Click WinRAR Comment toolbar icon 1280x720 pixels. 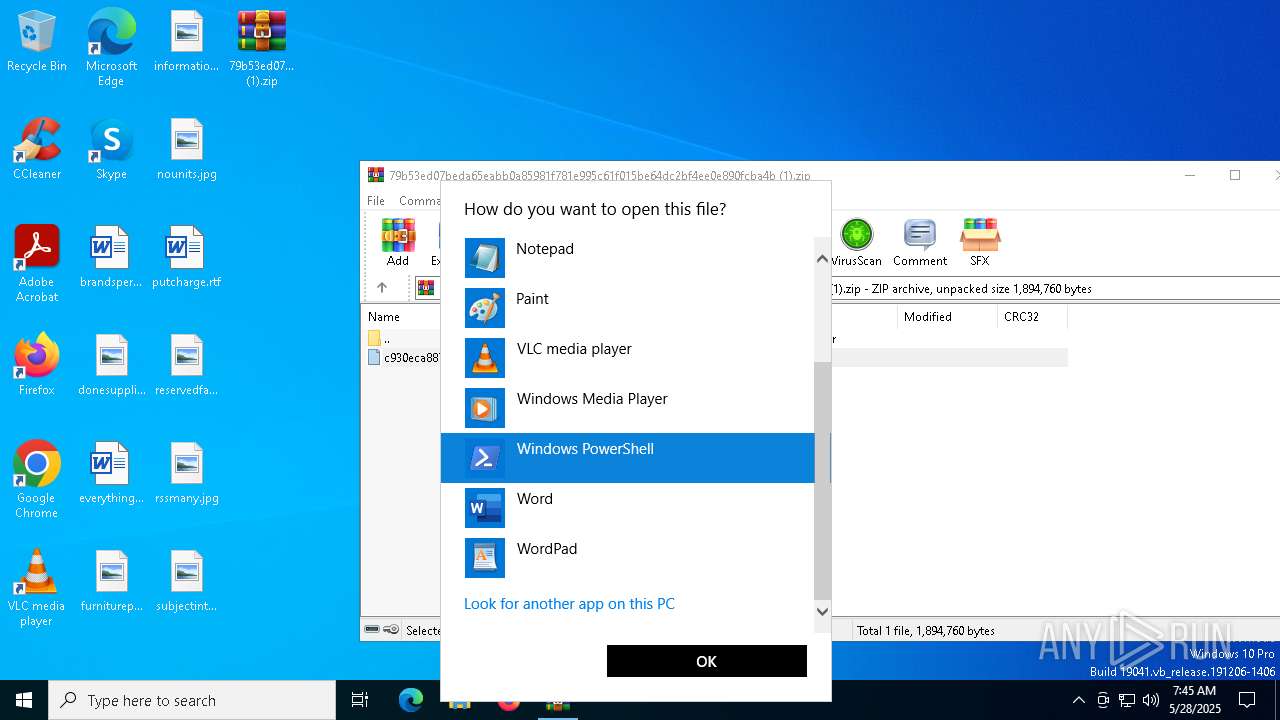pyautogui.click(x=920, y=243)
